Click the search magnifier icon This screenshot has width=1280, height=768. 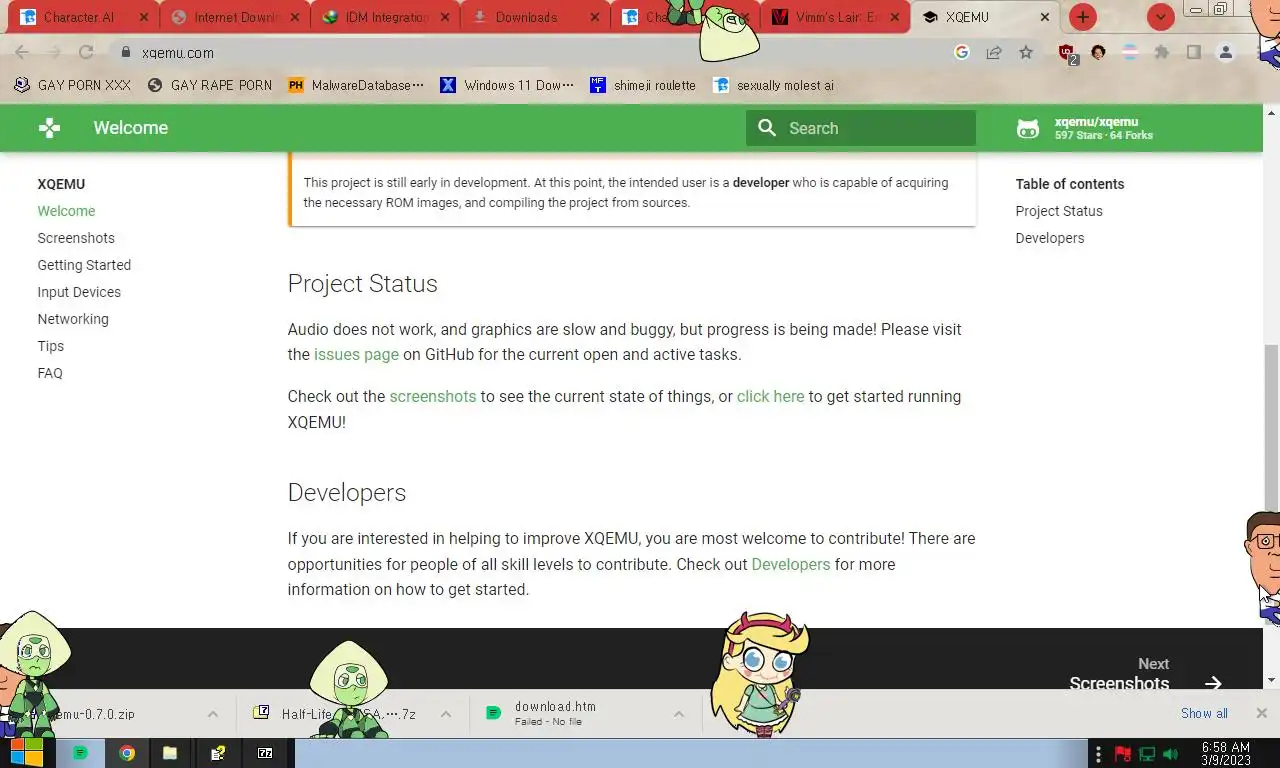[x=767, y=128]
